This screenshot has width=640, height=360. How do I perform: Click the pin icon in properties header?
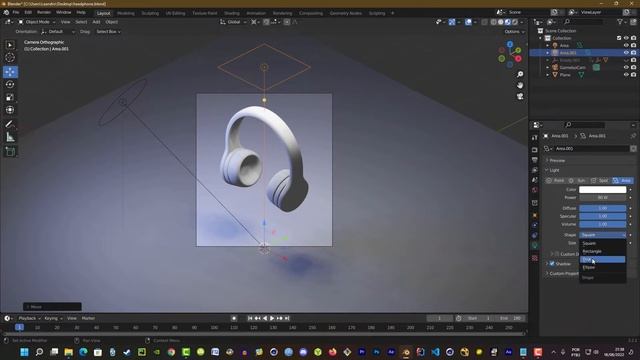tap(633, 136)
